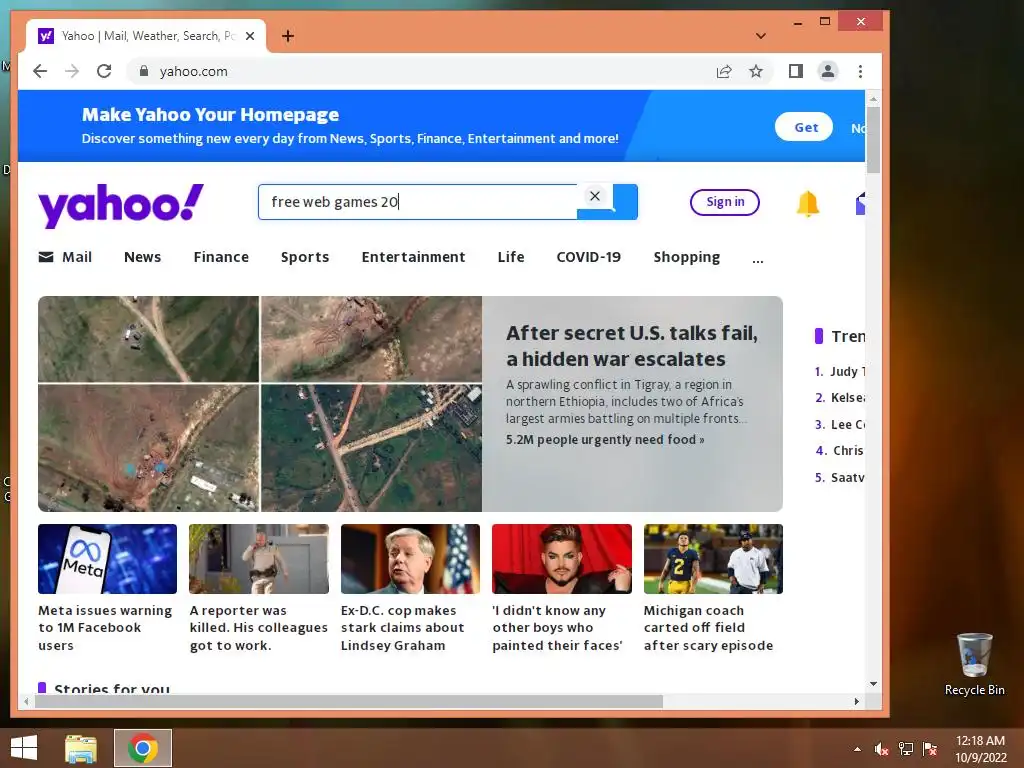Open 'Michigan coach carted off field' headline
Screen dimensions: 1024x768
click(709, 628)
